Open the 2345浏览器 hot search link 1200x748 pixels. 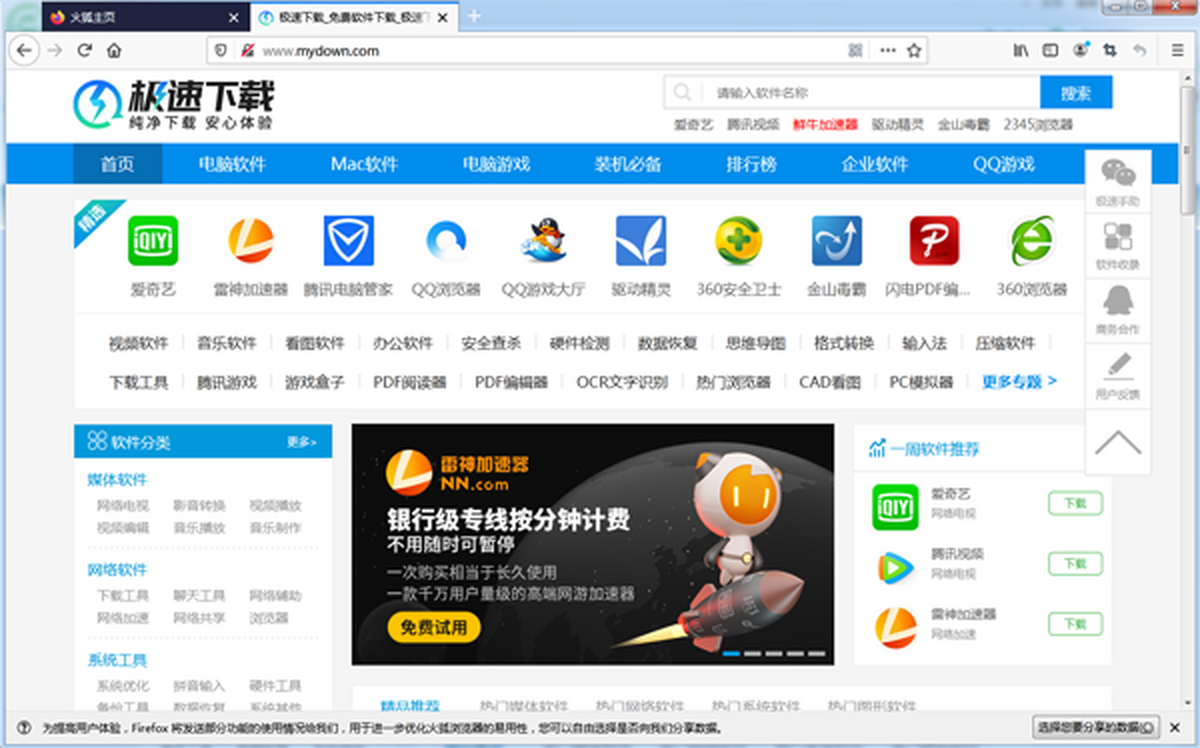tap(1038, 124)
